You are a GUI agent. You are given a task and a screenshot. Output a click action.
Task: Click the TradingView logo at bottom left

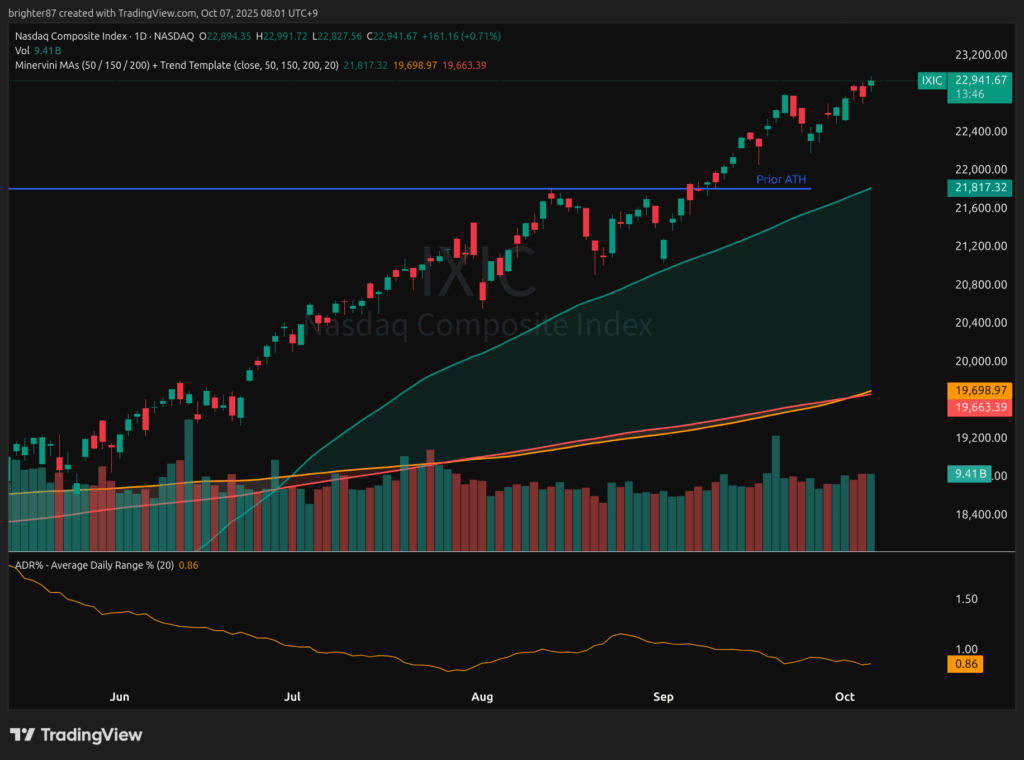[76, 735]
